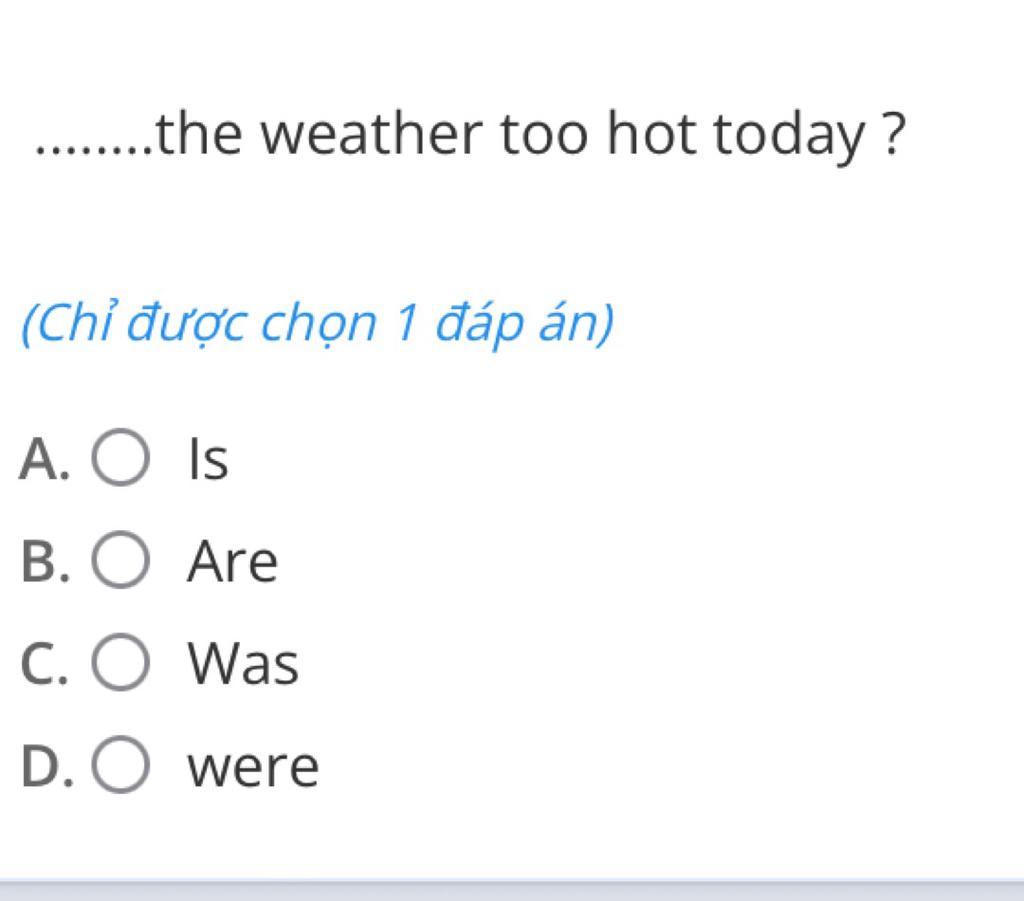Click the word weather in the question
Screen dimensions: 1024x901
[x=372, y=134]
